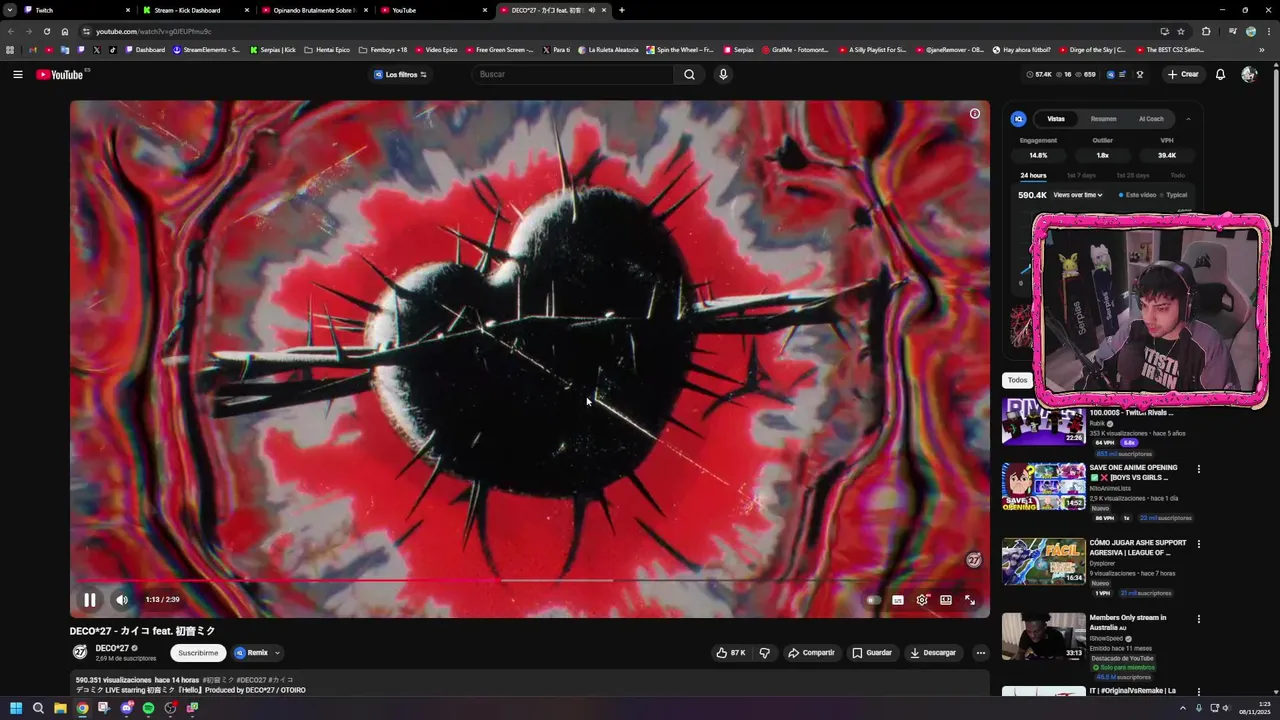Switch player to theater mode
Image resolution: width=1280 pixels, height=720 pixels.
(946, 600)
